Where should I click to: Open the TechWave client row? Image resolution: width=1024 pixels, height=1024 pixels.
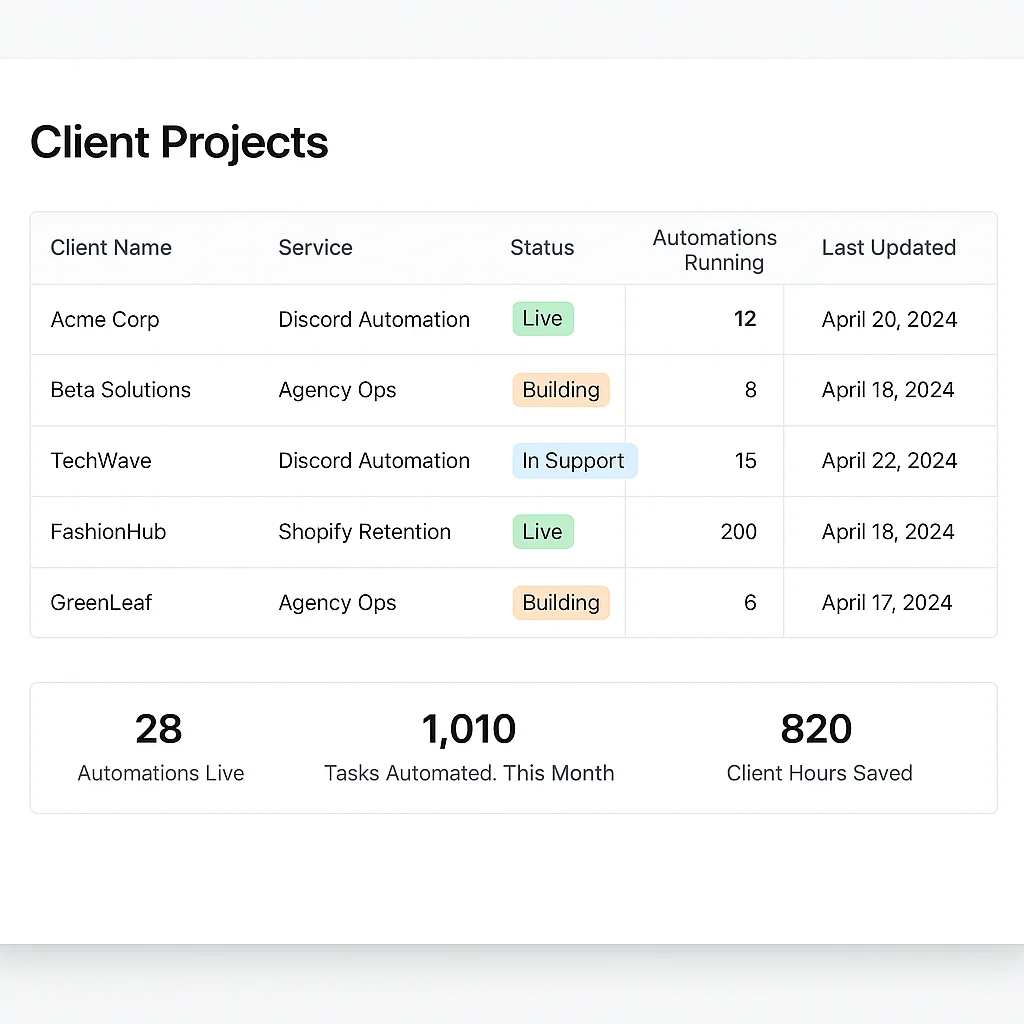[514, 461]
